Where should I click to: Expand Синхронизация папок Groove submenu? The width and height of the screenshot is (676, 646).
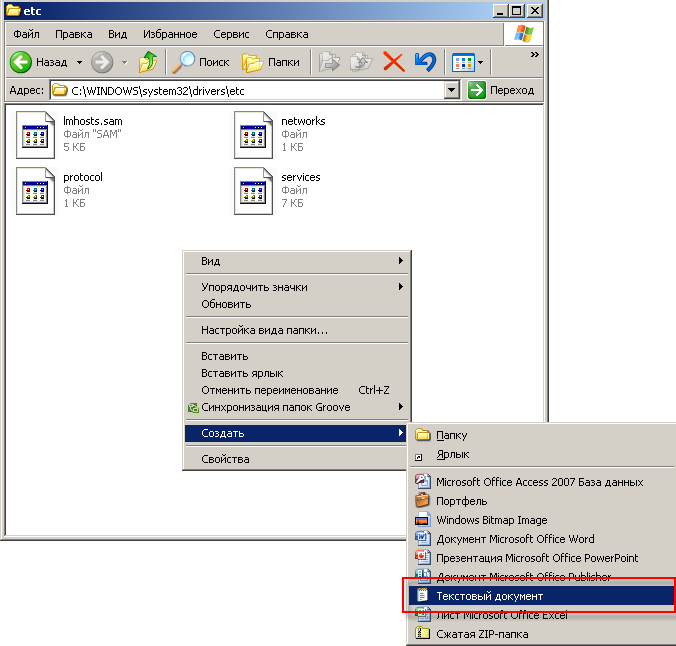(x=297, y=407)
